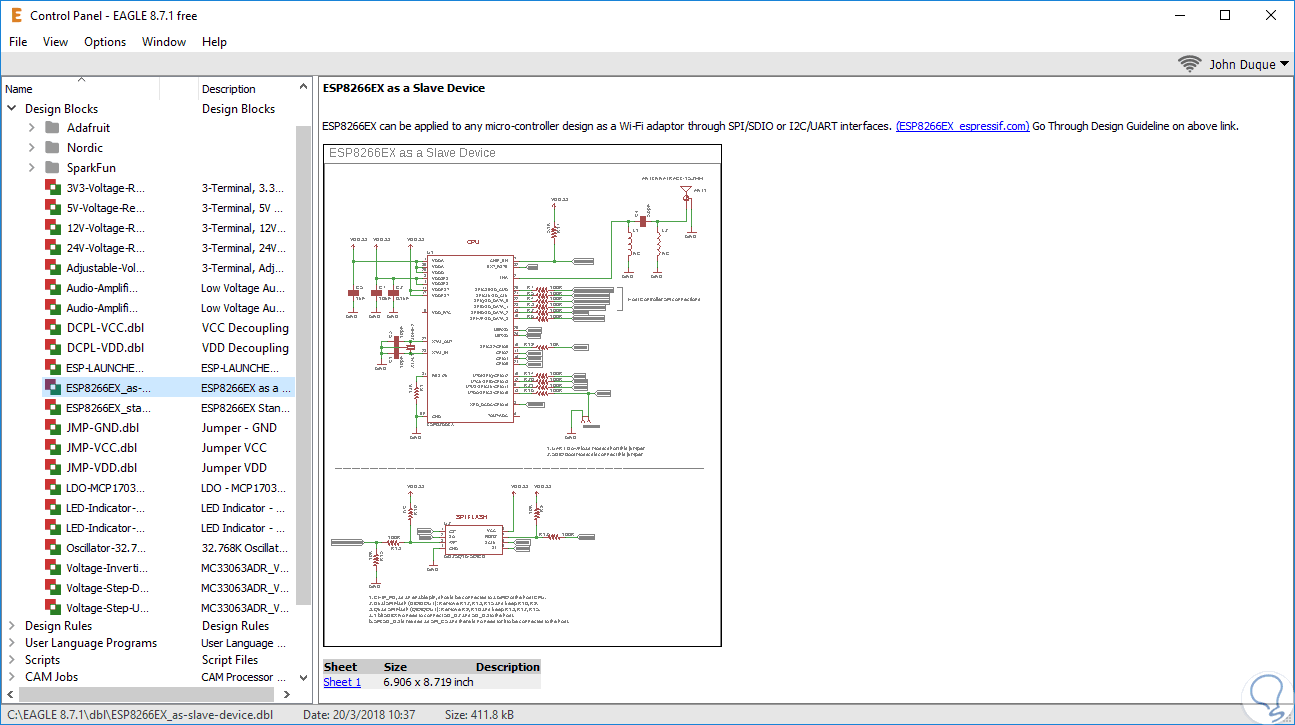Click the ESP8266EX schematic preview thumbnail
Screen dimensions: 1295x725
click(x=522, y=395)
